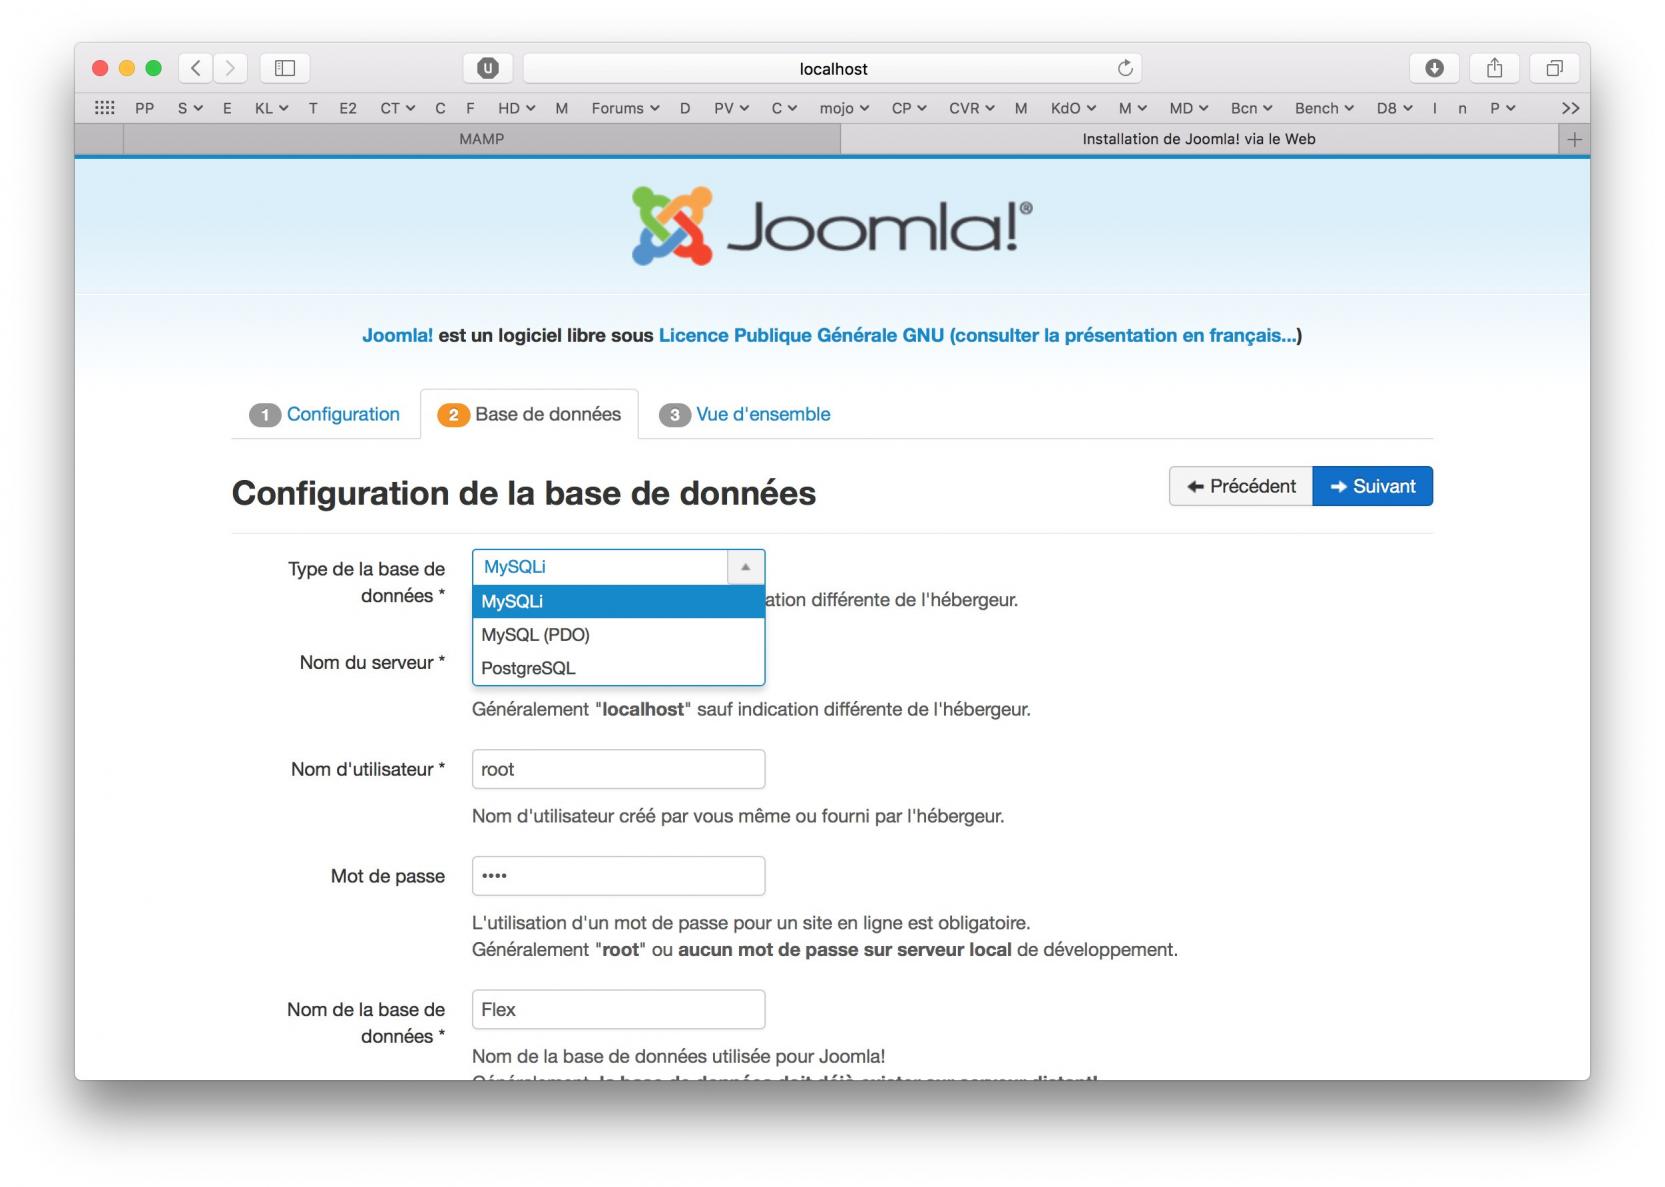Open the Licence Publique Générale GNU link

click(801, 336)
